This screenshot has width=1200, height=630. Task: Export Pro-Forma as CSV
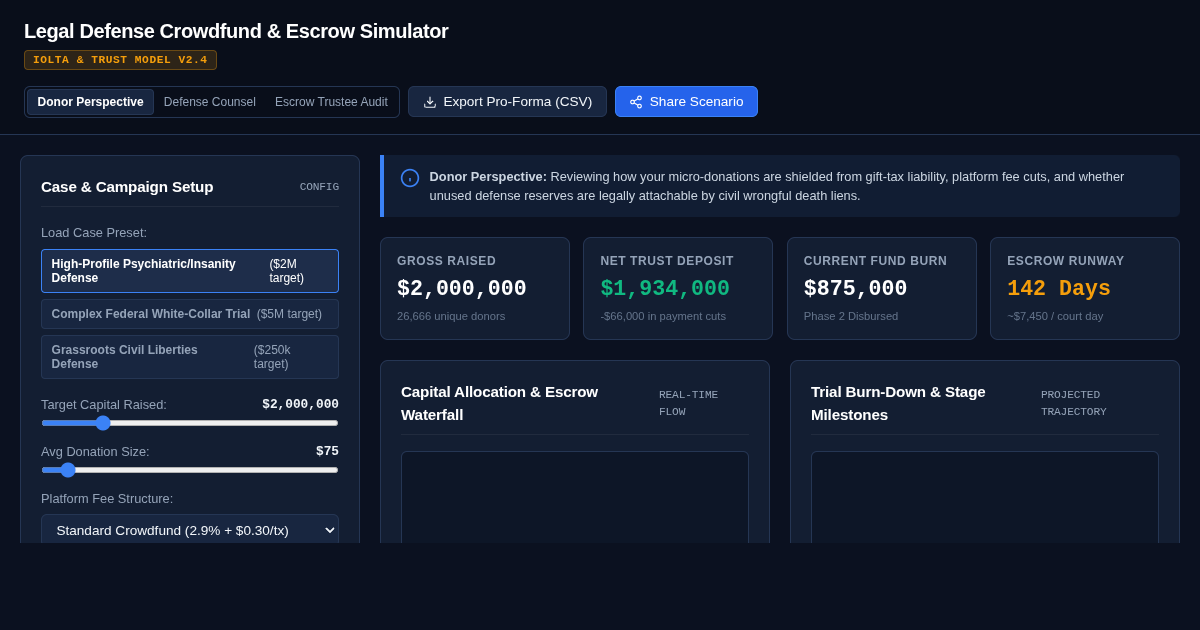pos(507,102)
